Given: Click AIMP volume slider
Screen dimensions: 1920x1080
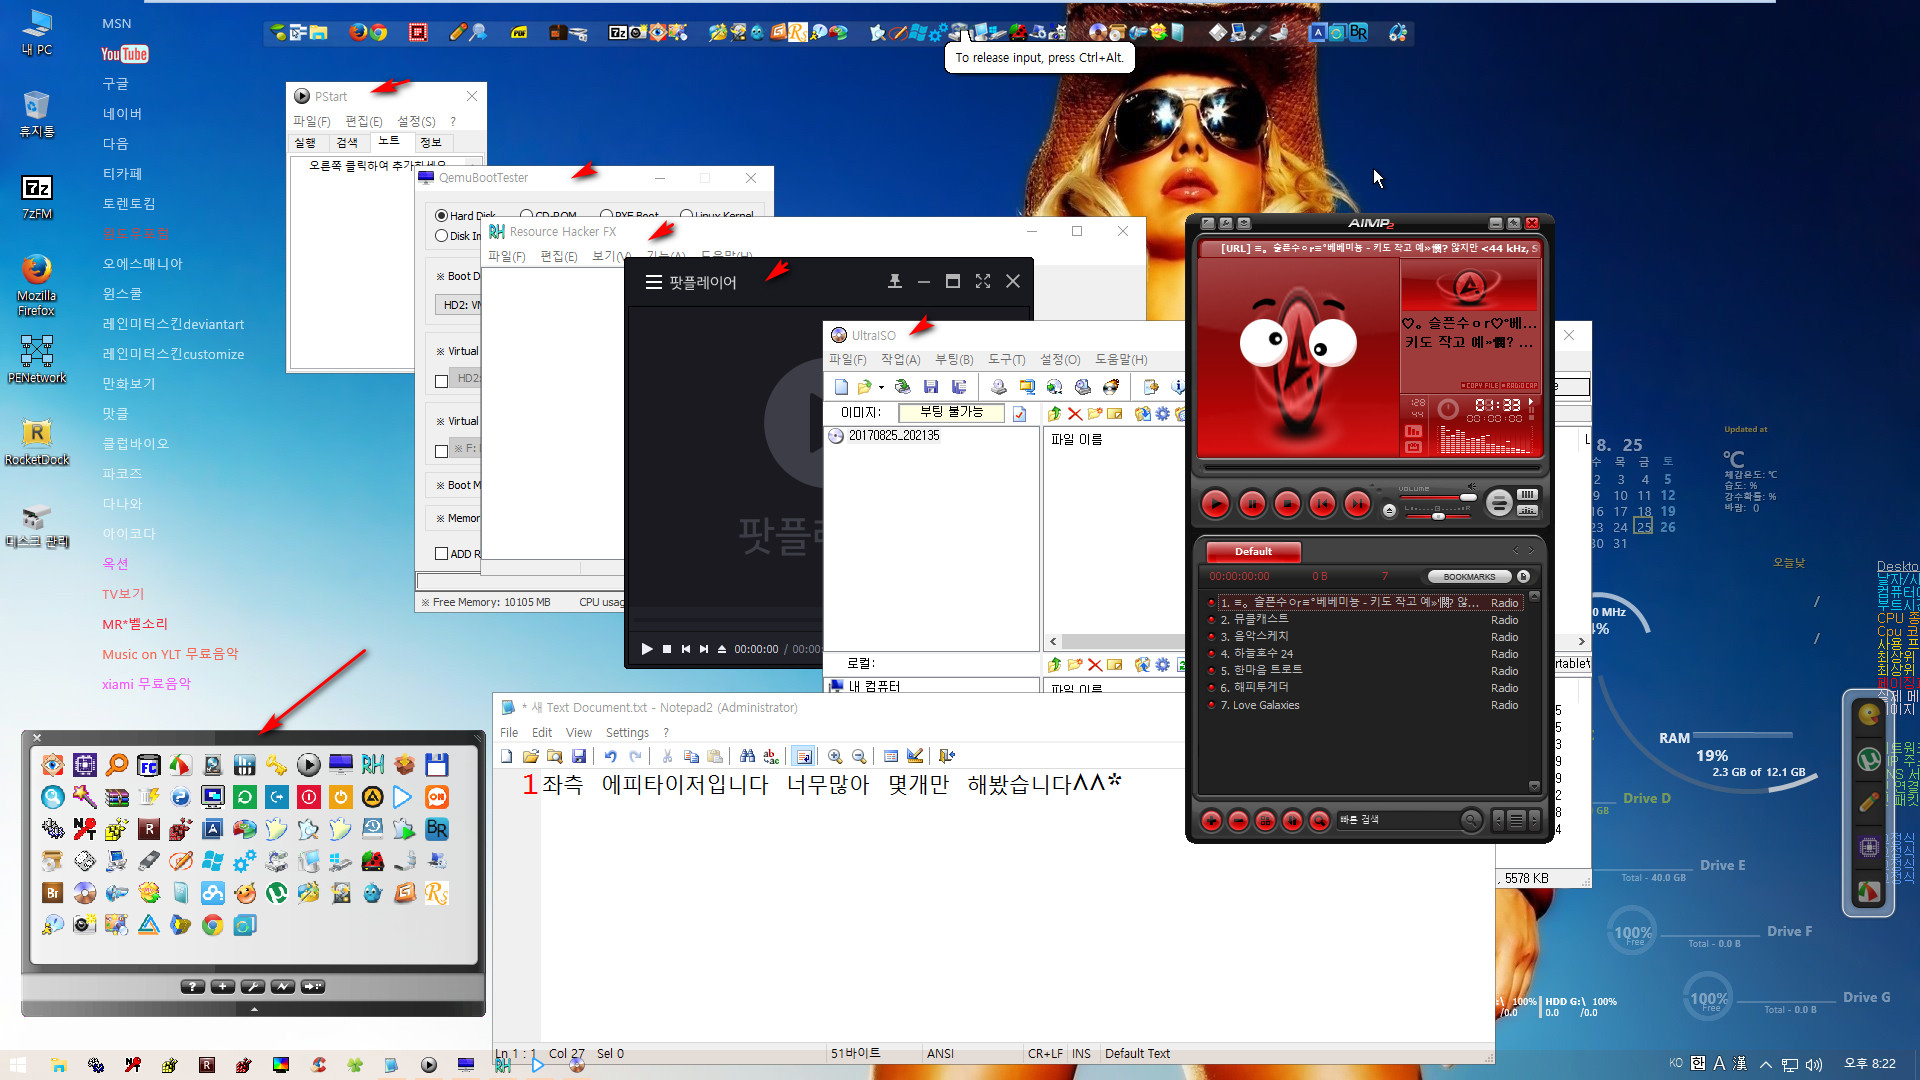Looking at the screenshot, I should (1437, 498).
